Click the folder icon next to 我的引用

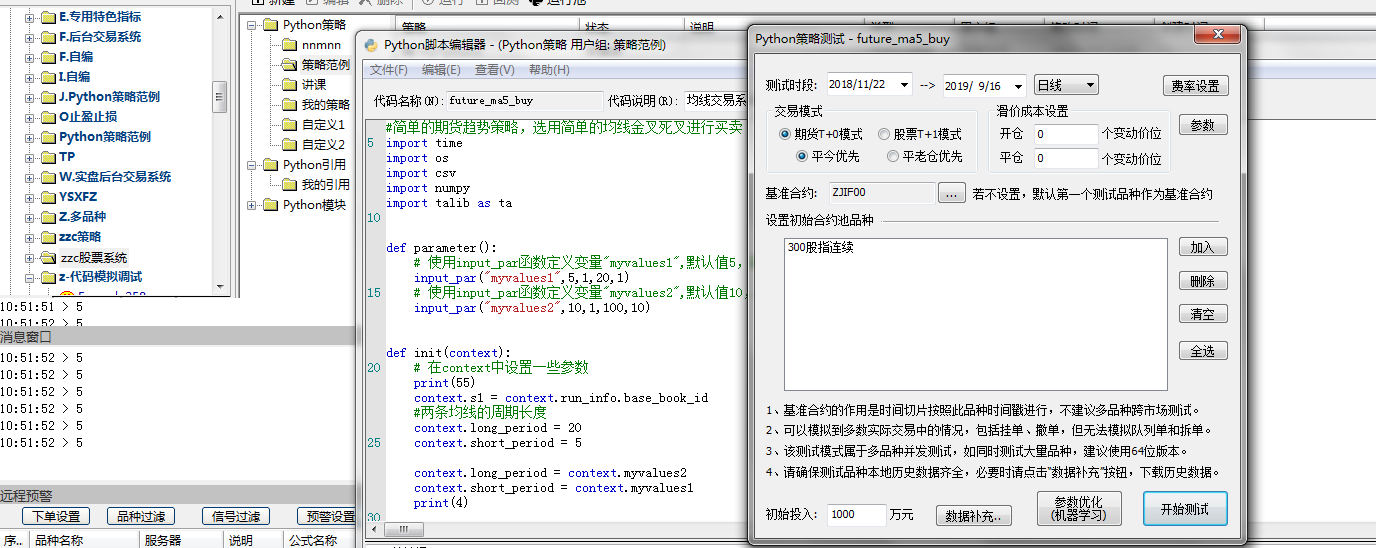pyautogui.click(x=289, y=185)
